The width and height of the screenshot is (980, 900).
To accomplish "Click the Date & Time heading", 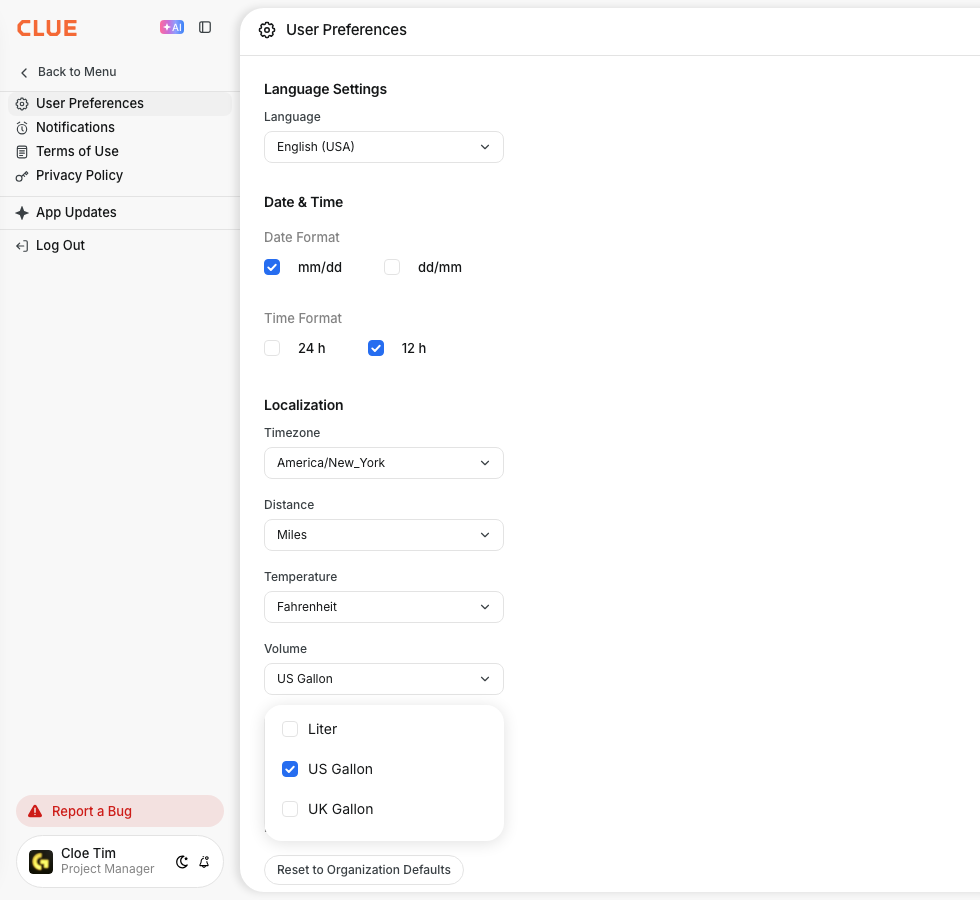I will pos(303,202).
